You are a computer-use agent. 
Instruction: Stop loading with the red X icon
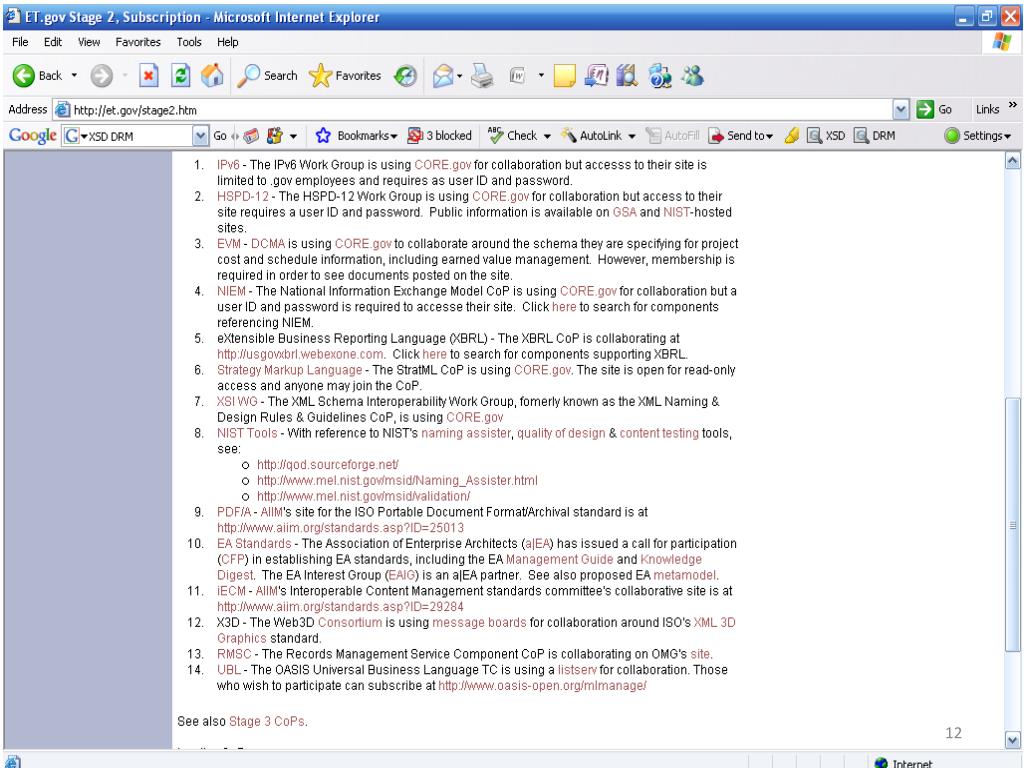point(149,76)
